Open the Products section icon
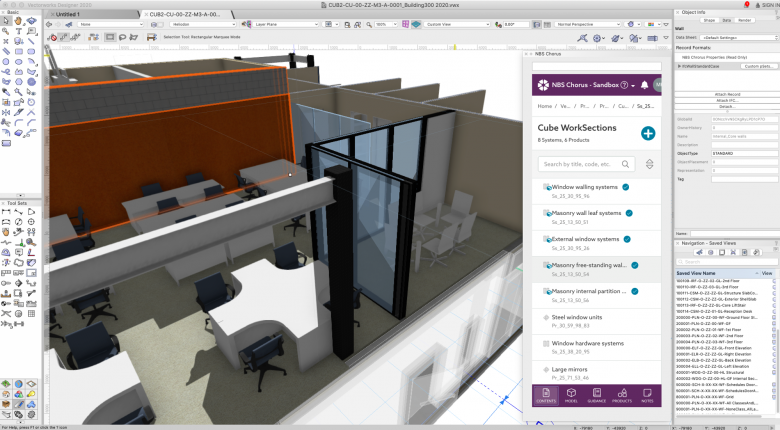Screen dimensions: 780x430 (x=623, y=395)
